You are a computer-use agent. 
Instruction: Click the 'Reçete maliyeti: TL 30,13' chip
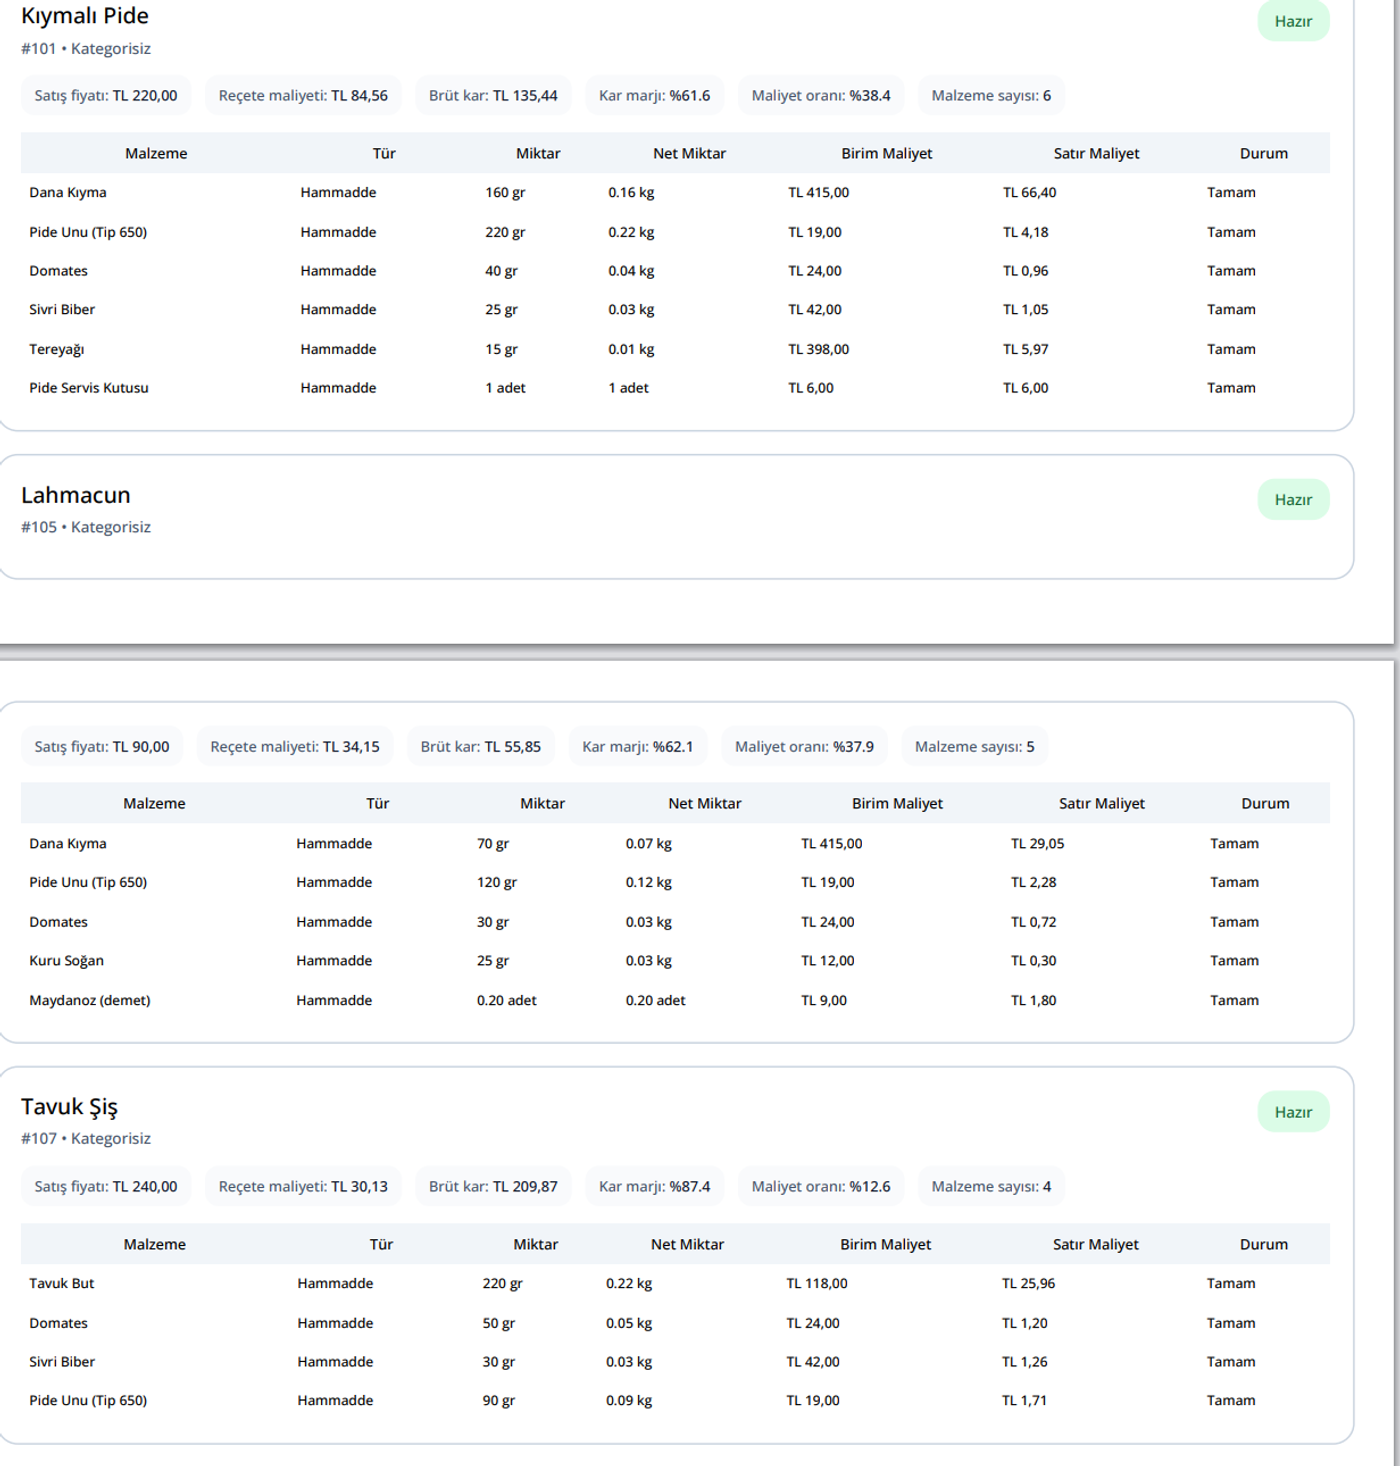[303, 1187]
